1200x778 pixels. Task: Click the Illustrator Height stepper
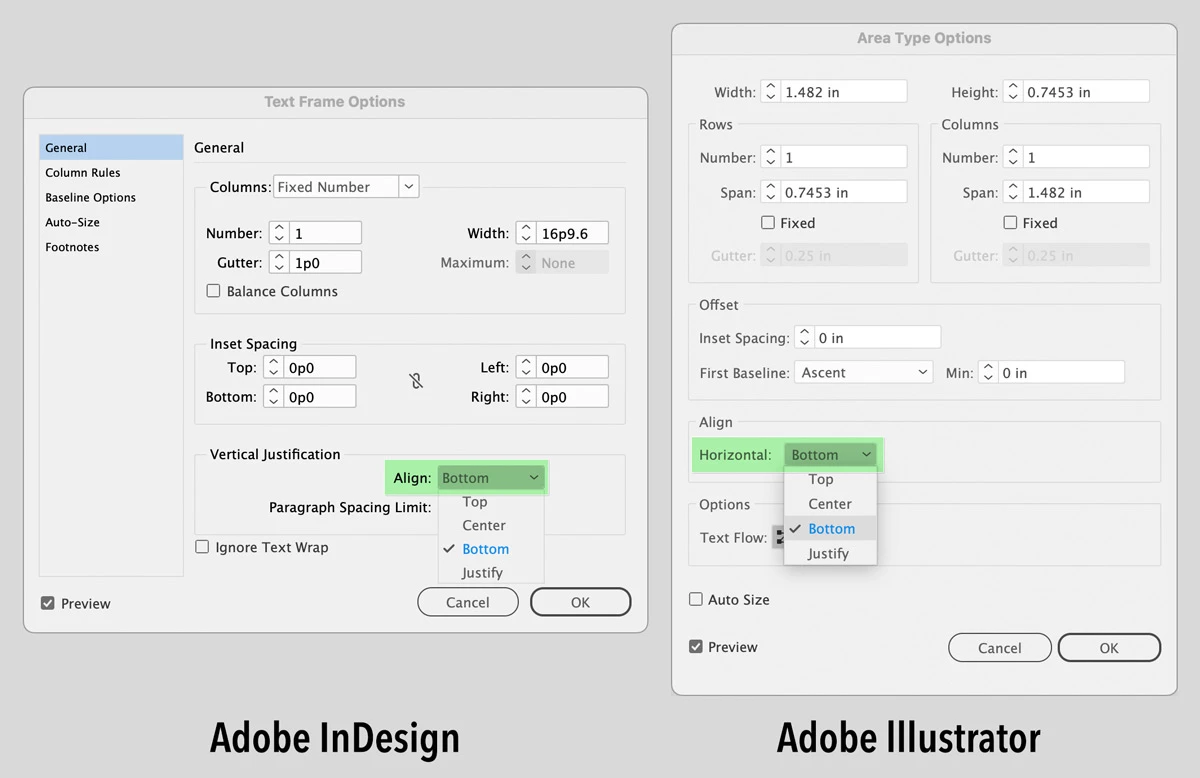coord(1013,92)
